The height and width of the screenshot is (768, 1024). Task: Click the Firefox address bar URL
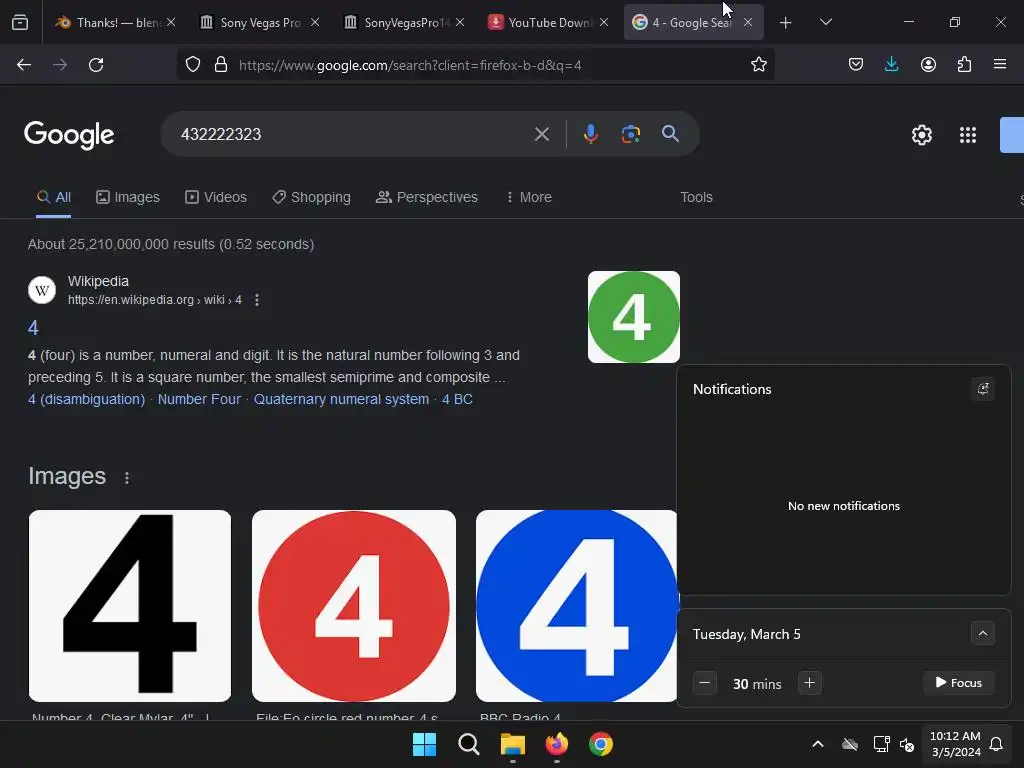410,65
